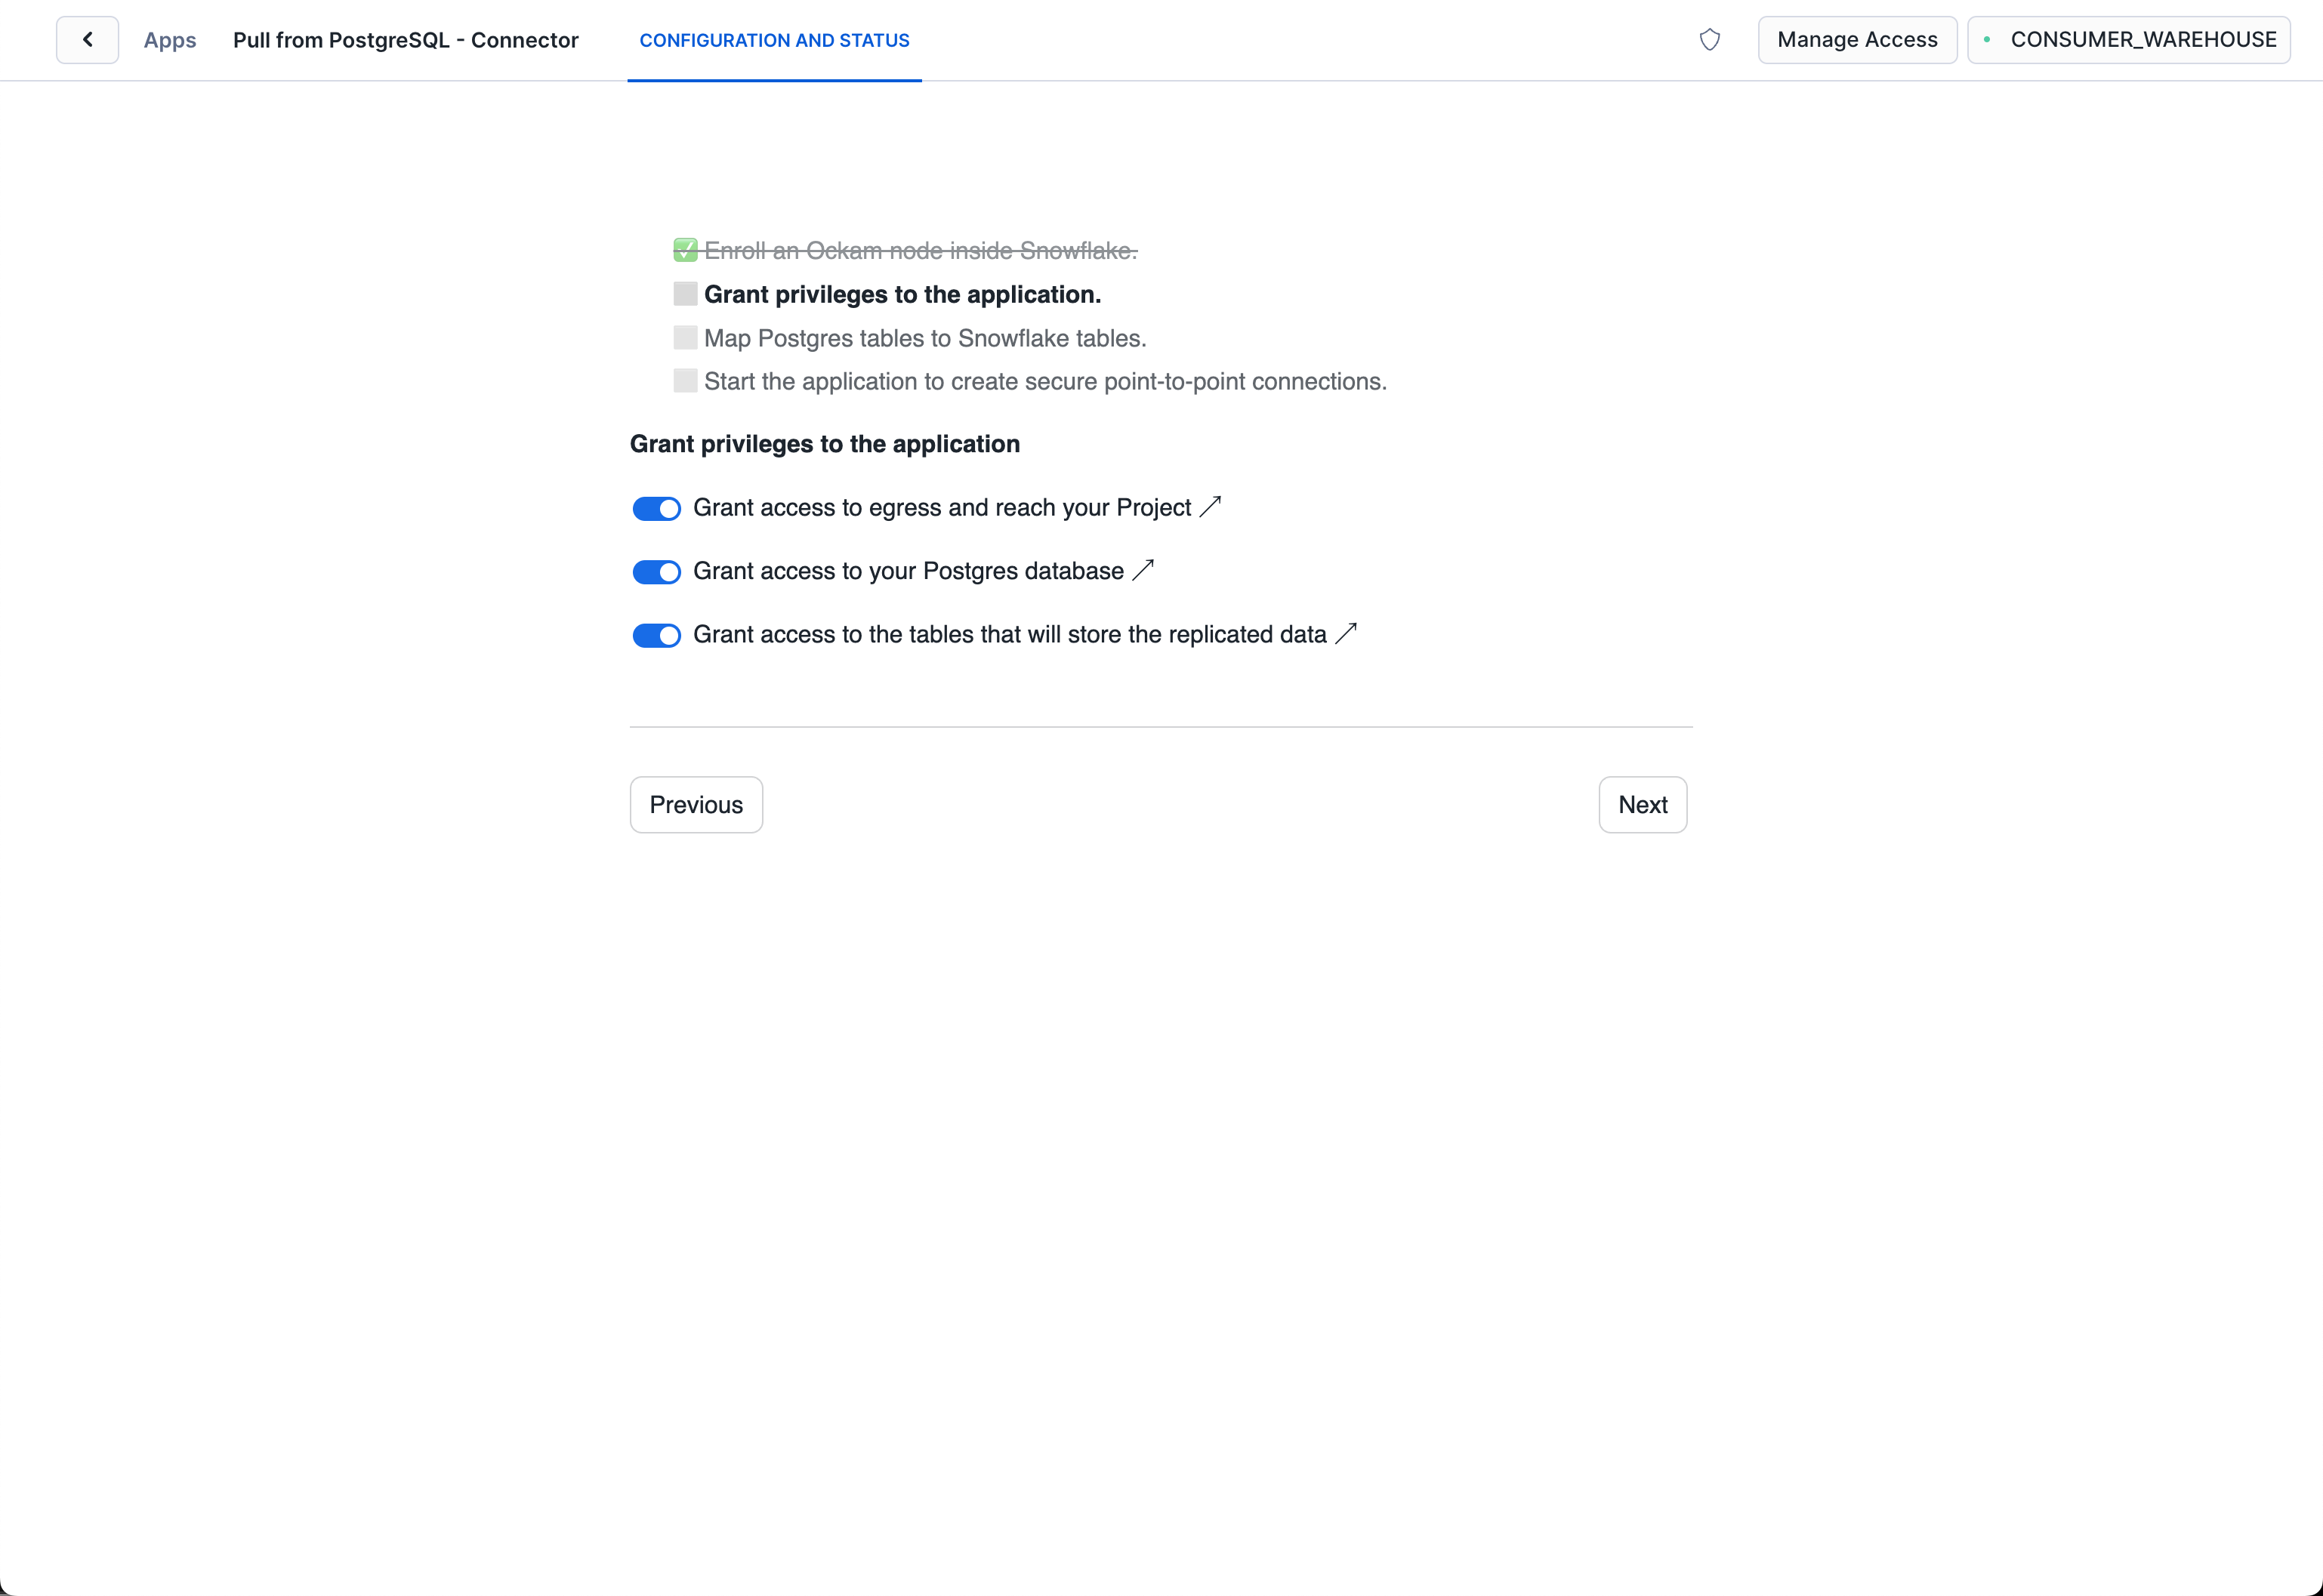Select the CONFIGURATION AND STATUS tab
The height and width of the screenshot is (1596, 2323).
tap(773, 39)
